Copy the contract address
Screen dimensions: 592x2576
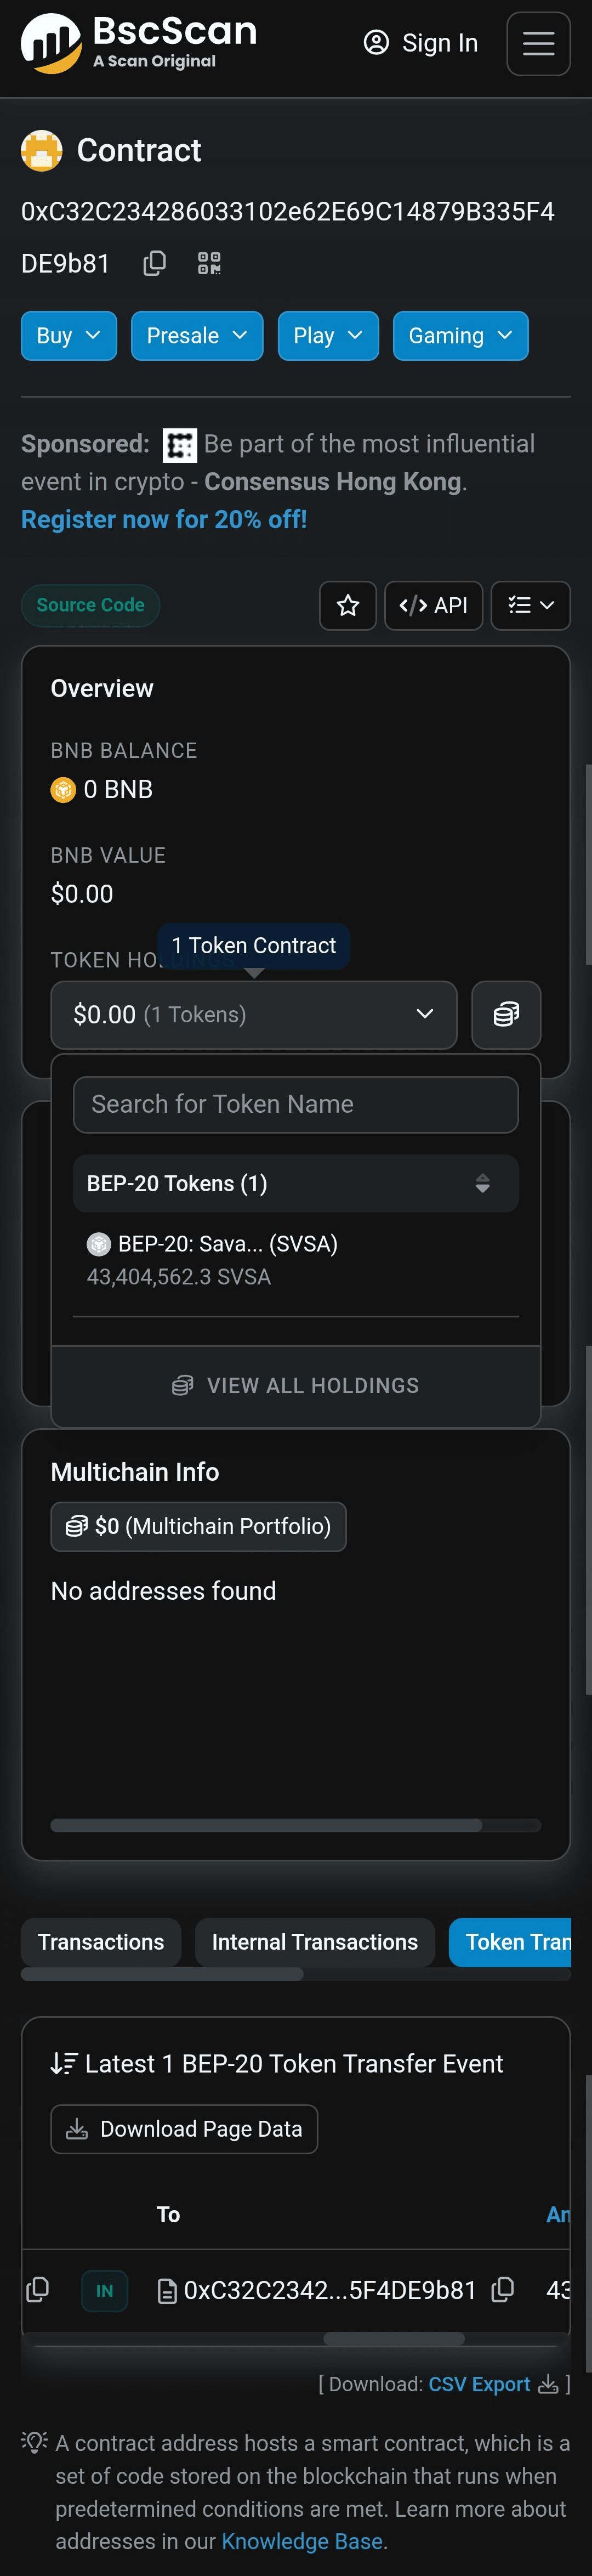[x=154, y=263]
